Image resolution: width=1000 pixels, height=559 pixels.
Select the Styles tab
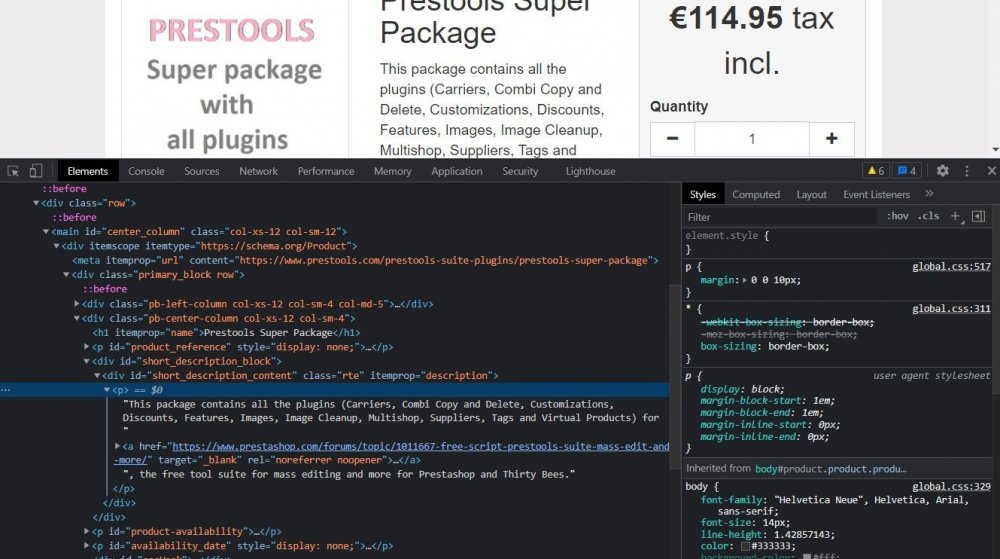pyautogui.click(x=703, y=194)
